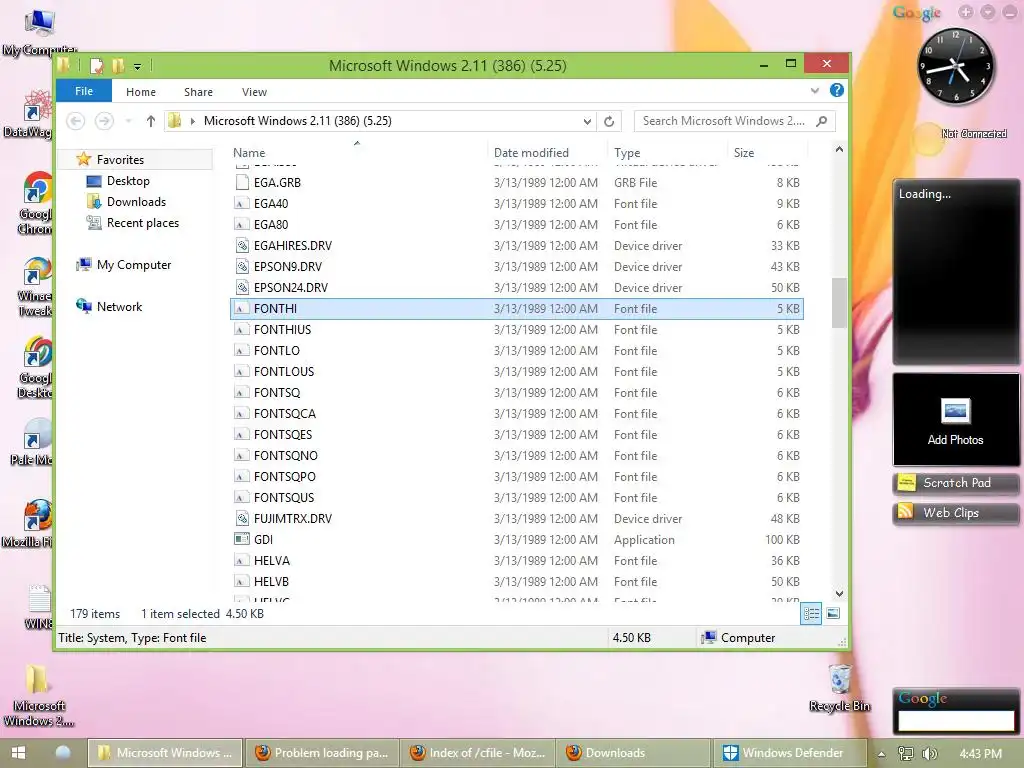
Task: Select the FUJIMTRX.DRV driver icon
Action: pyautogui.click(x=242, y=519)
